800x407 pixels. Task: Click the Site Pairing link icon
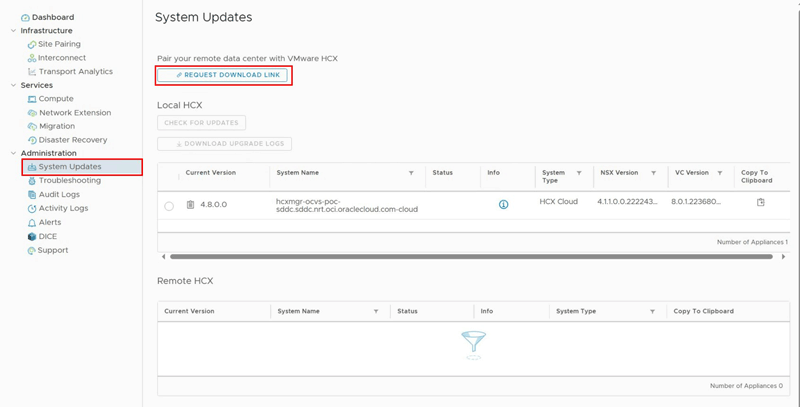(x=32, y=45)
